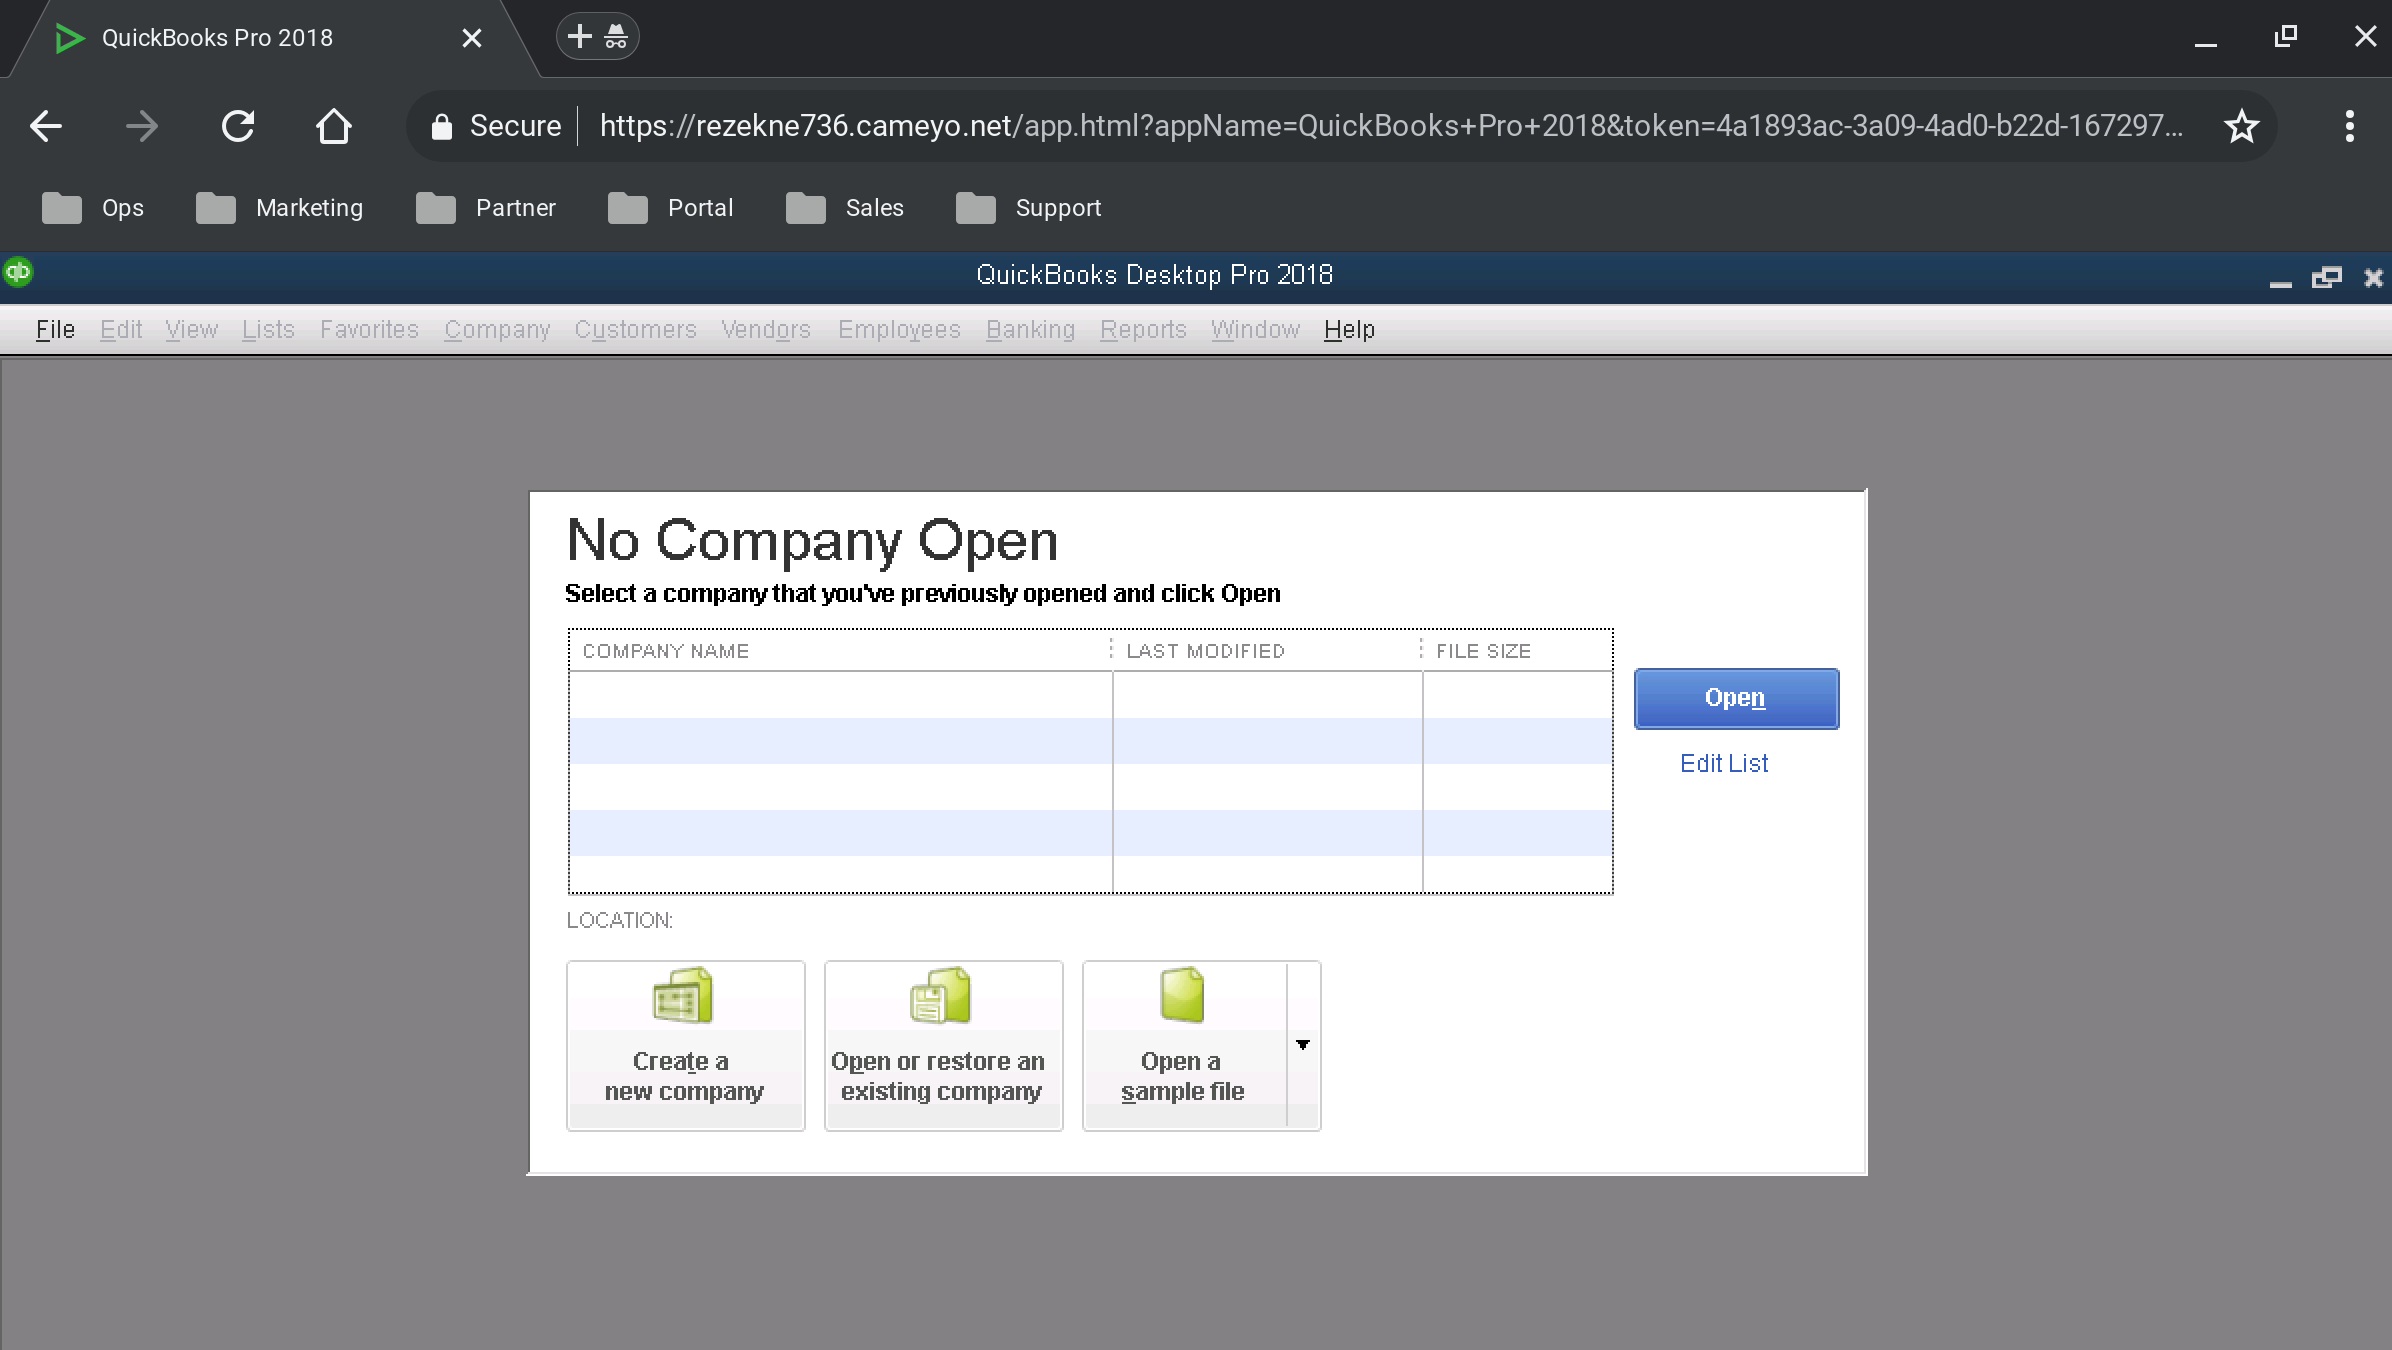Click the LAST MODIFIED column header
The width and height of the screenshot is (2392, 1350).
(x=1266, y=651)
